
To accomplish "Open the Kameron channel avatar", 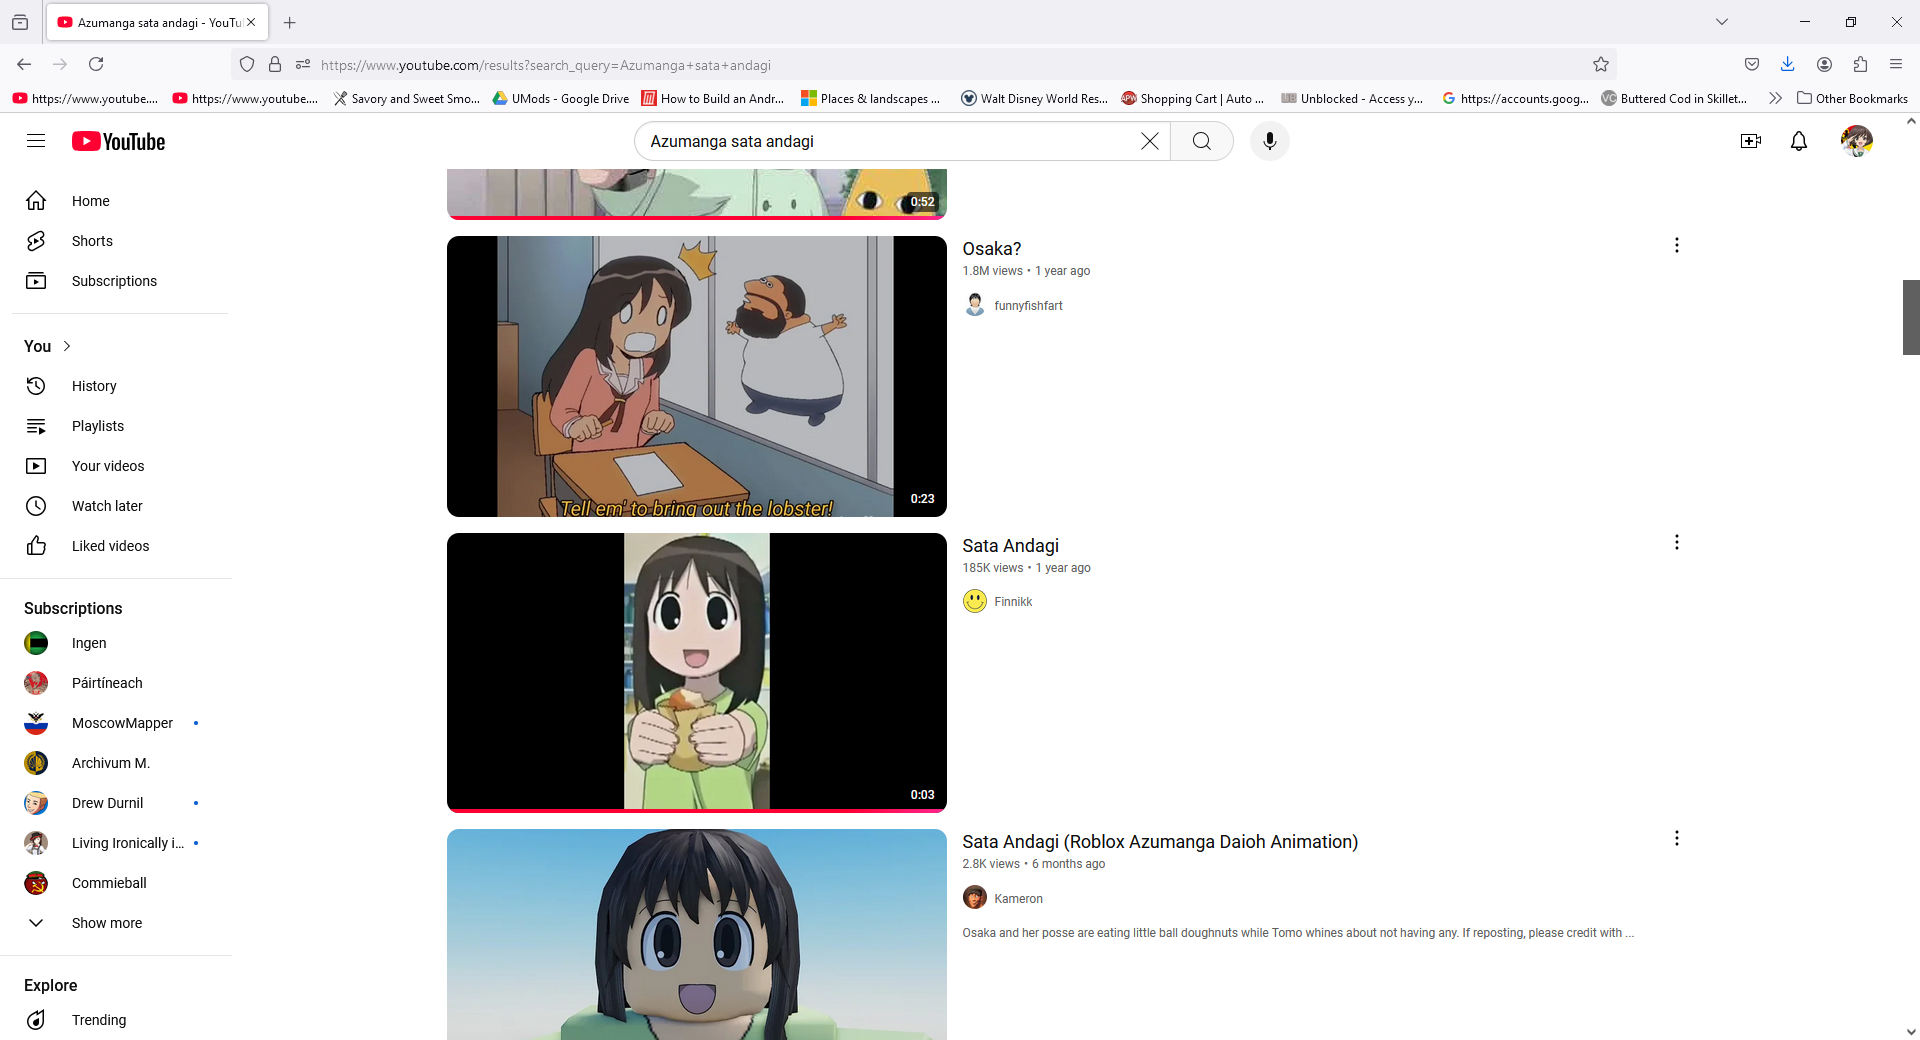I will tap(975, 897).
